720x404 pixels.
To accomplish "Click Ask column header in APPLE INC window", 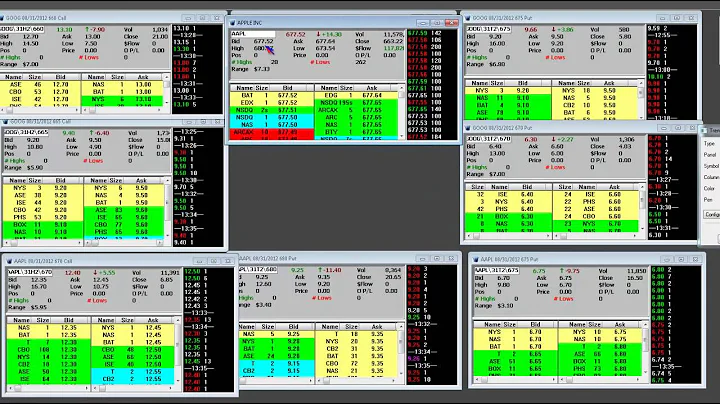I will pos(371,88).
